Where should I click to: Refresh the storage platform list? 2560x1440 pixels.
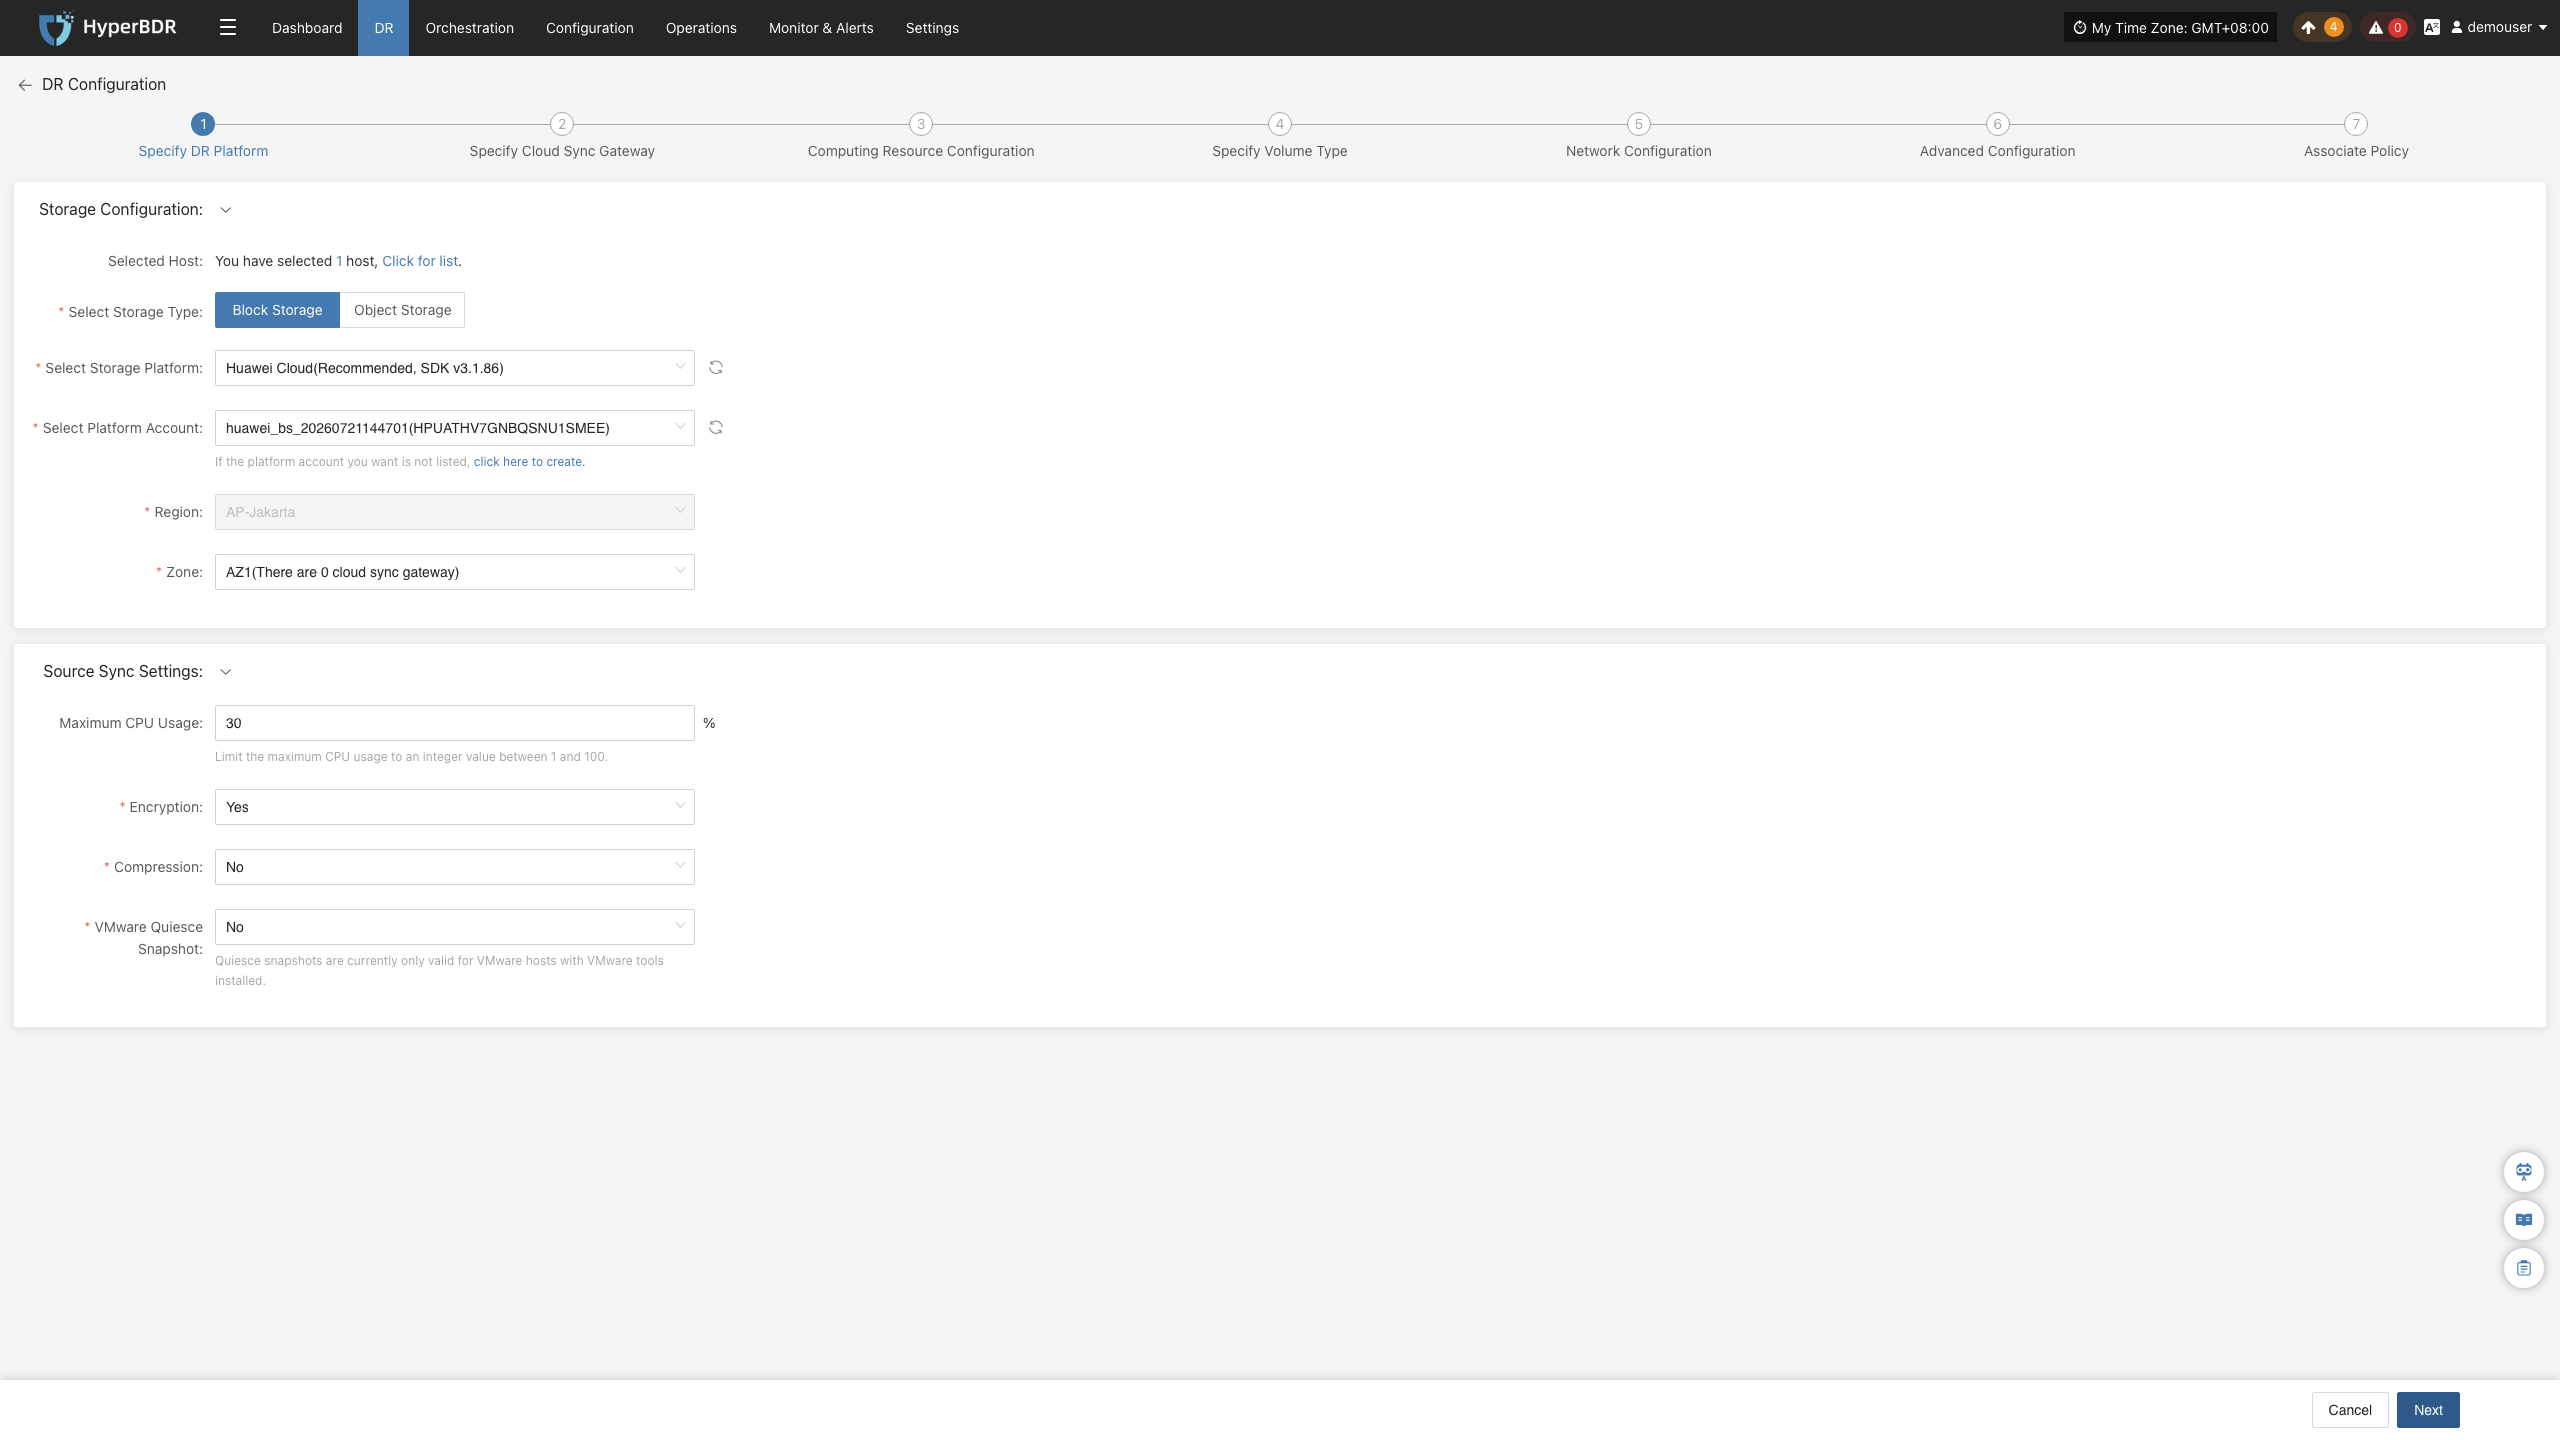716,368
